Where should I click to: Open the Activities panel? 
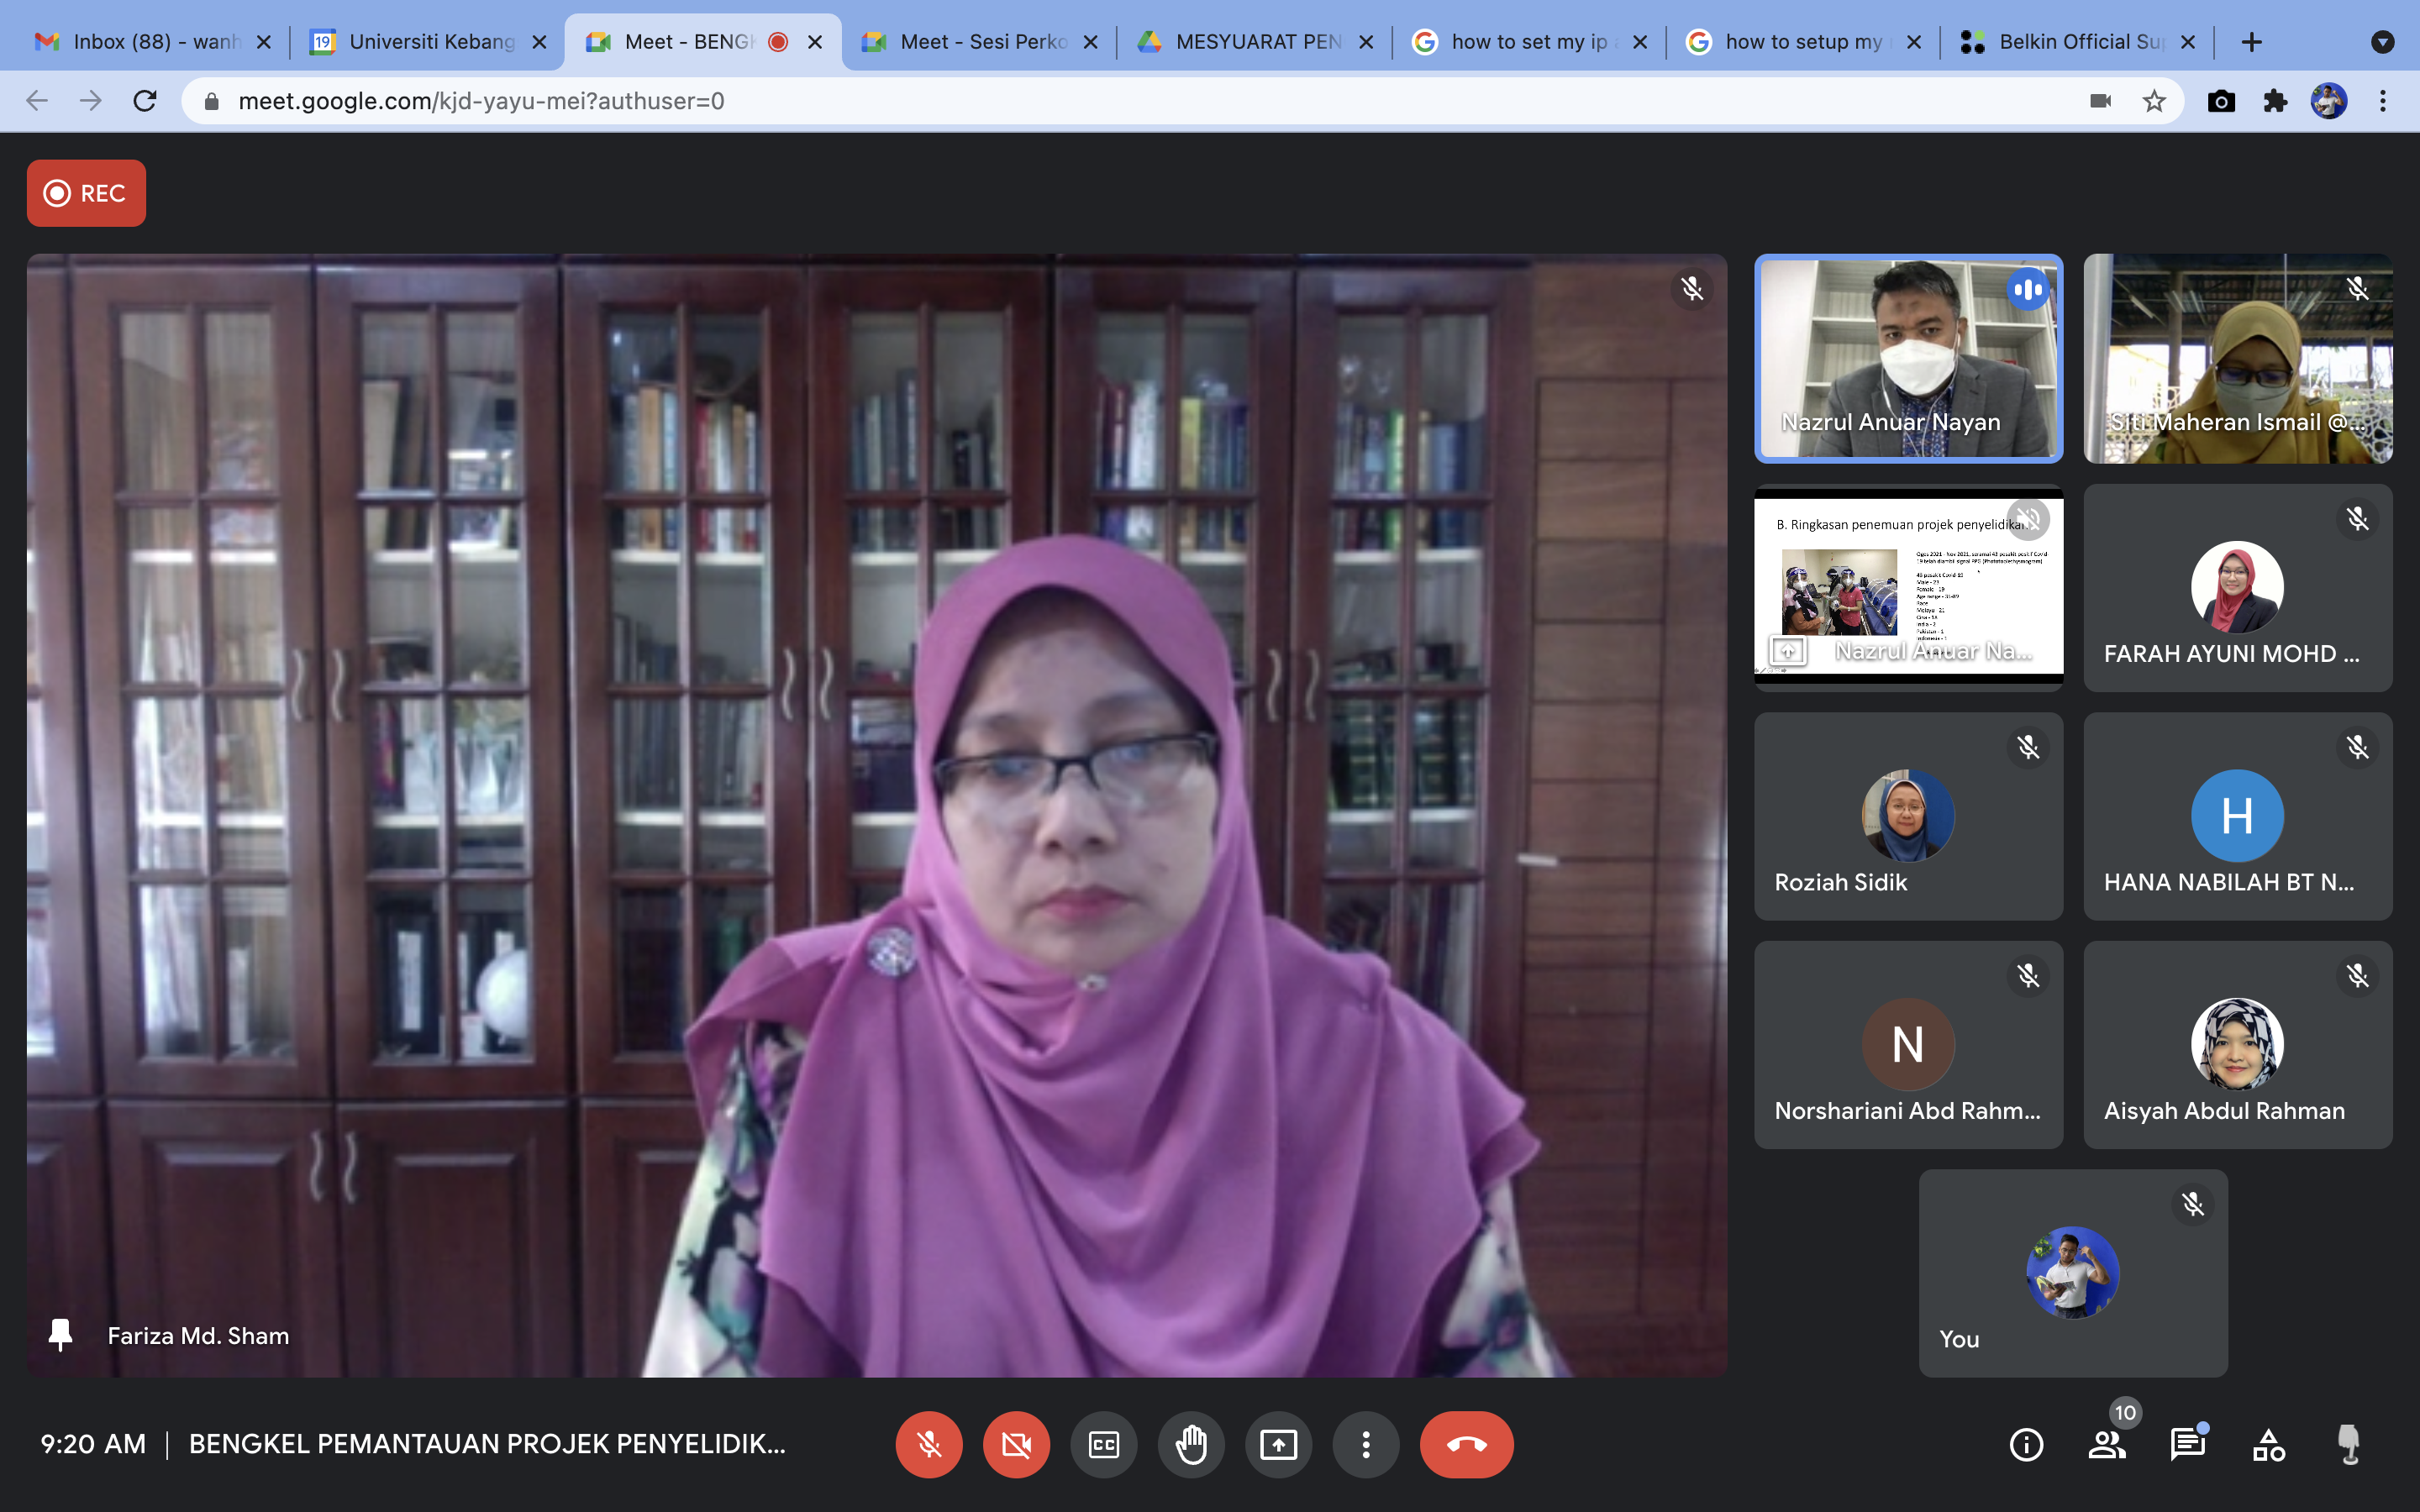(x=2268, y=1444)
